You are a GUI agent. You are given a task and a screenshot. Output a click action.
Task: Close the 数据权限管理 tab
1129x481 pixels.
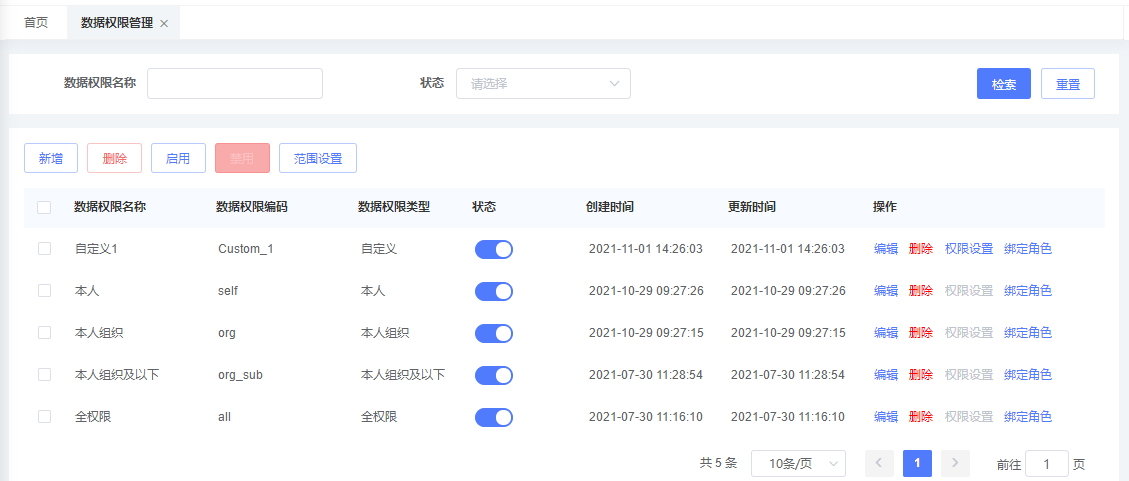tap(164, 23)
